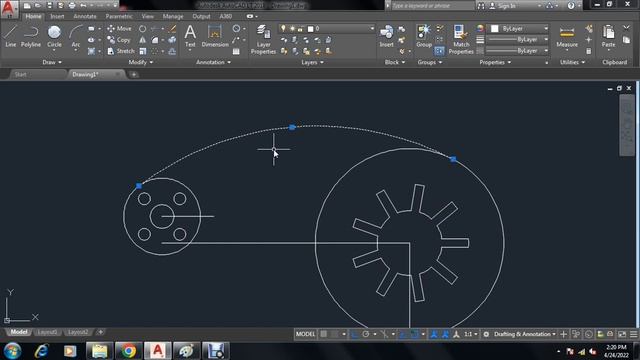Expand the Layers panel
This screenshot has width=640, height=360.
pyautogui.click(x=312, y=62)
